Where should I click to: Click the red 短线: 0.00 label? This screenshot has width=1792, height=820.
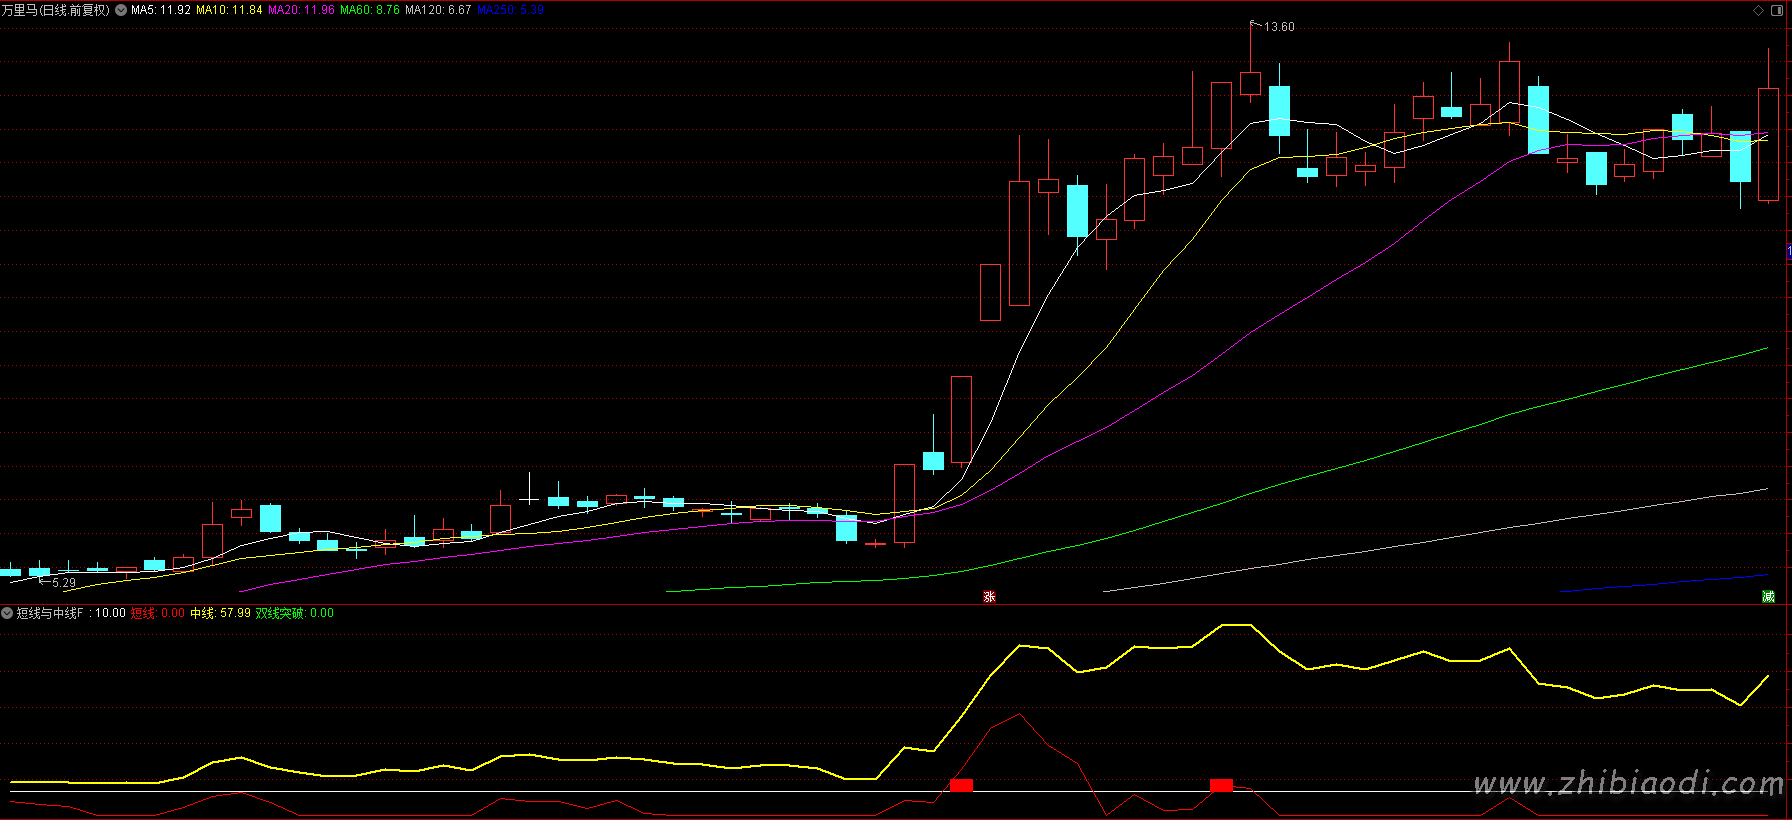pyautogui.click(x=158, y=613)
